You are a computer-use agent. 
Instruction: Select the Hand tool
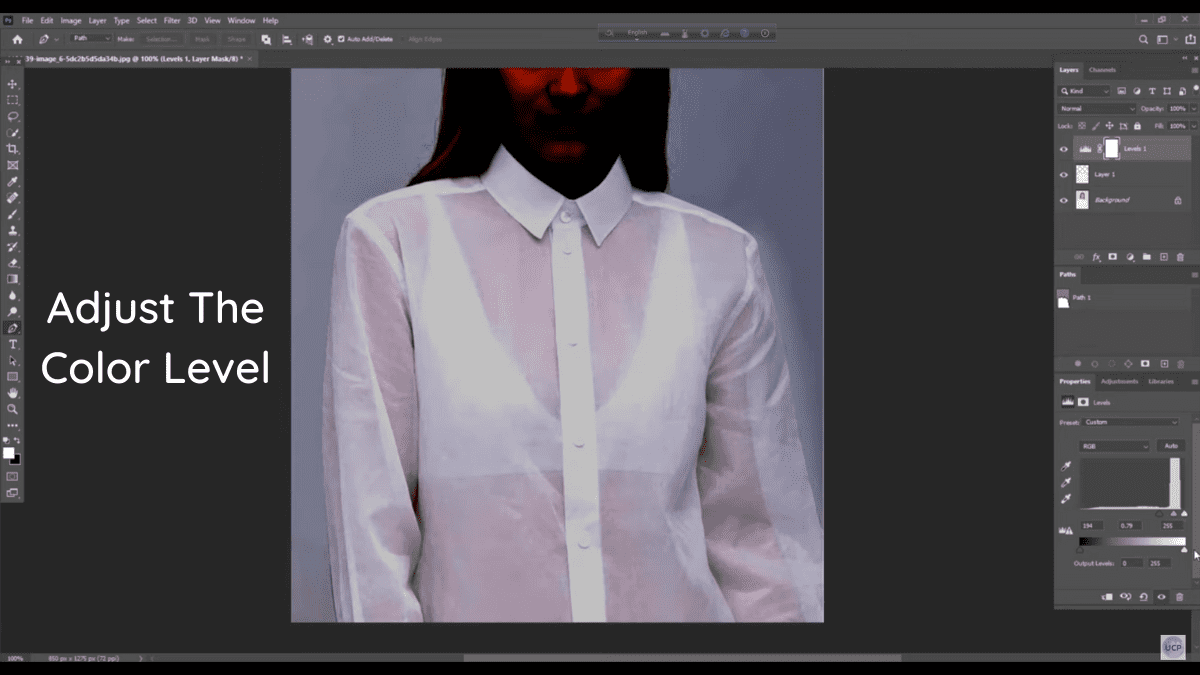[13, 393]
